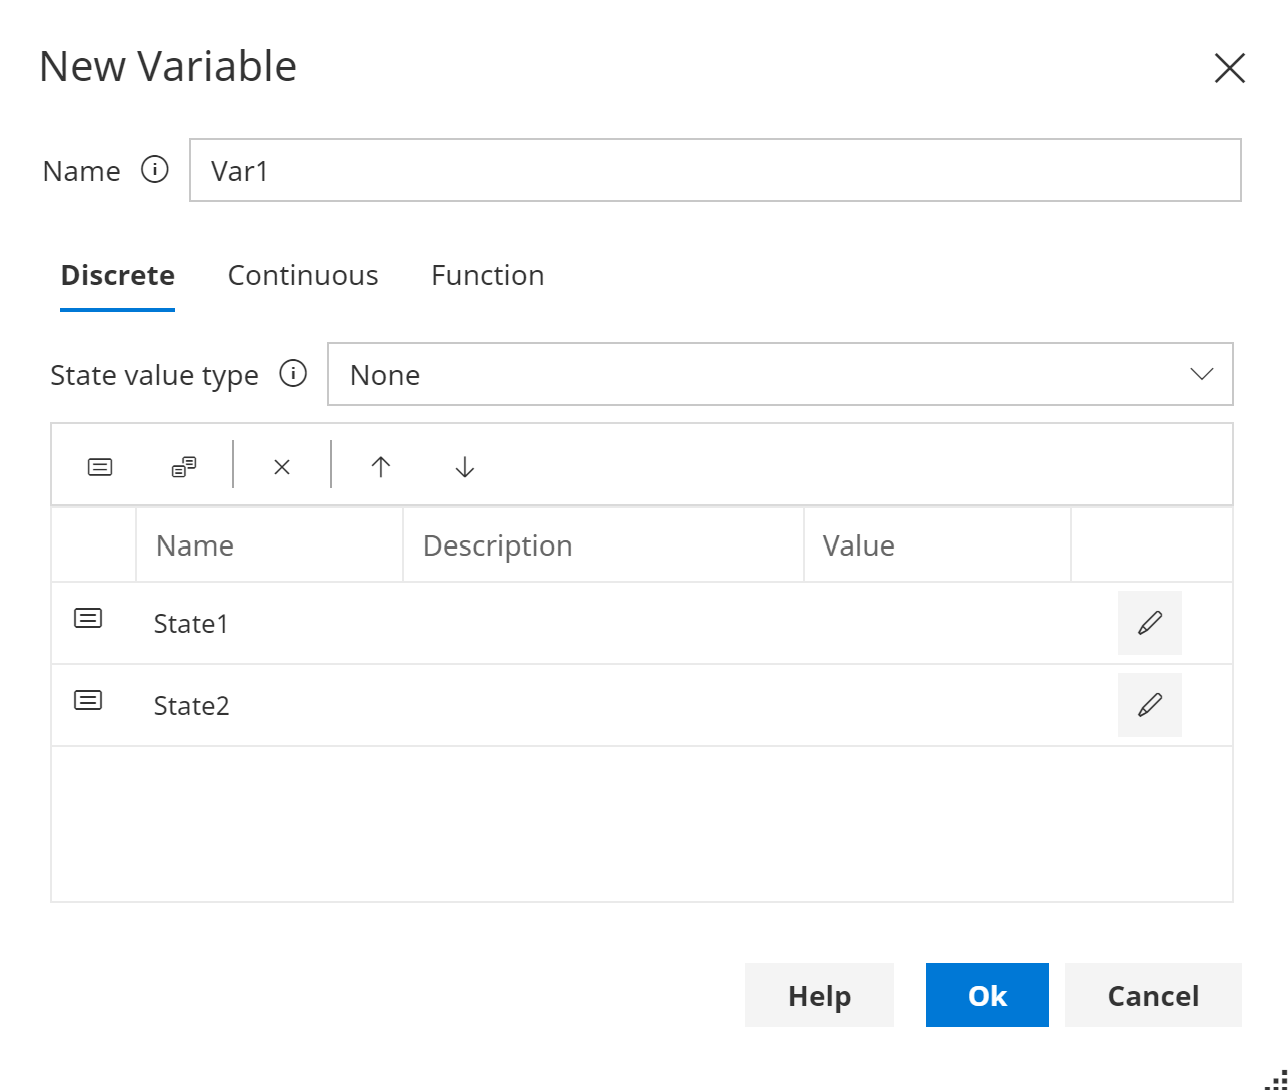Image resolution: width=1288 pixels, height=1090 pixels.
Task: Click the state icon beside State1
Action: (x=88, y=617)
